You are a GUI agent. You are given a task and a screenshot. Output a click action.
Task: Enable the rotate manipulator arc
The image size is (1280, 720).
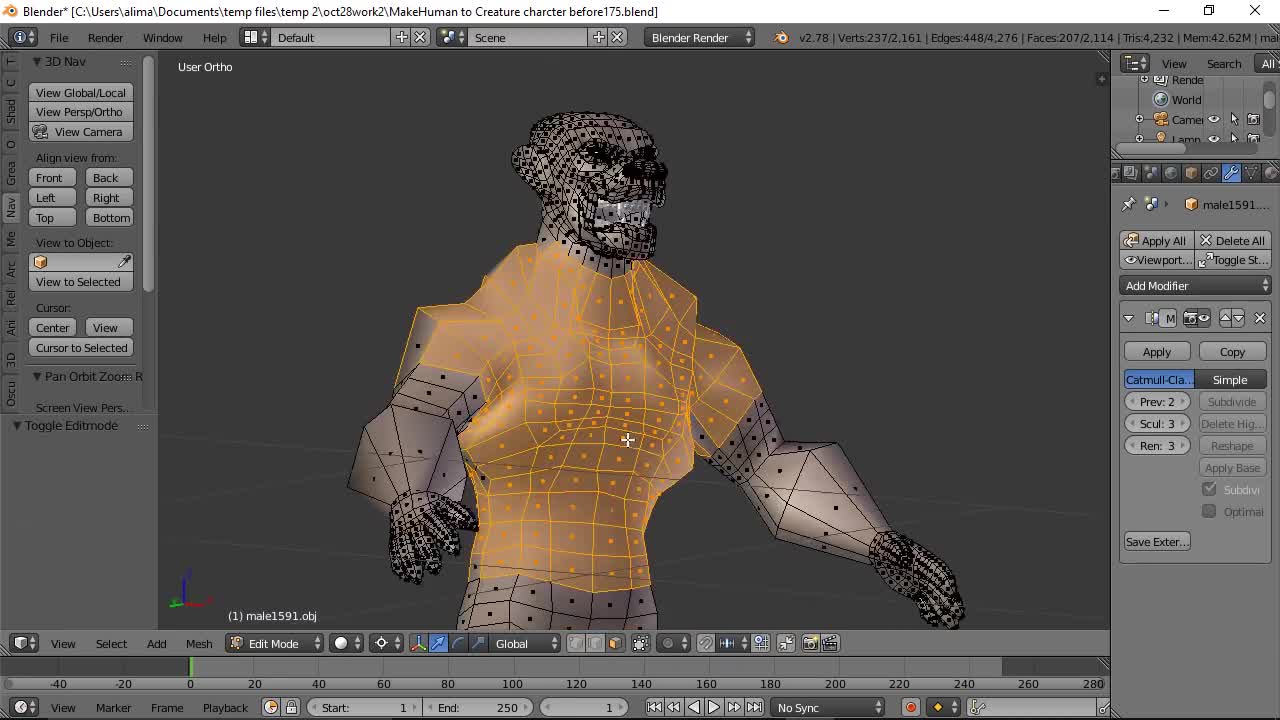point(458,643)
